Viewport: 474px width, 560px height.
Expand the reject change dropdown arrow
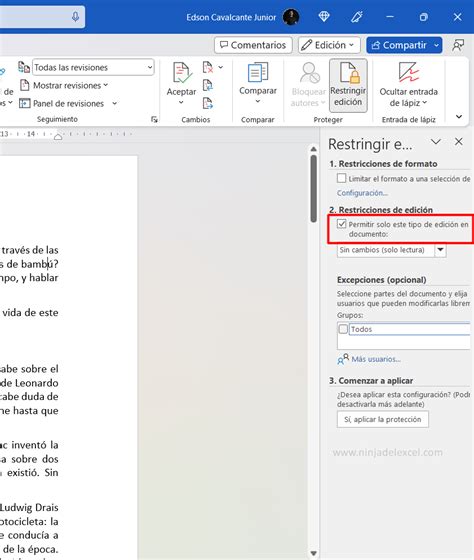tap(221, 67)
